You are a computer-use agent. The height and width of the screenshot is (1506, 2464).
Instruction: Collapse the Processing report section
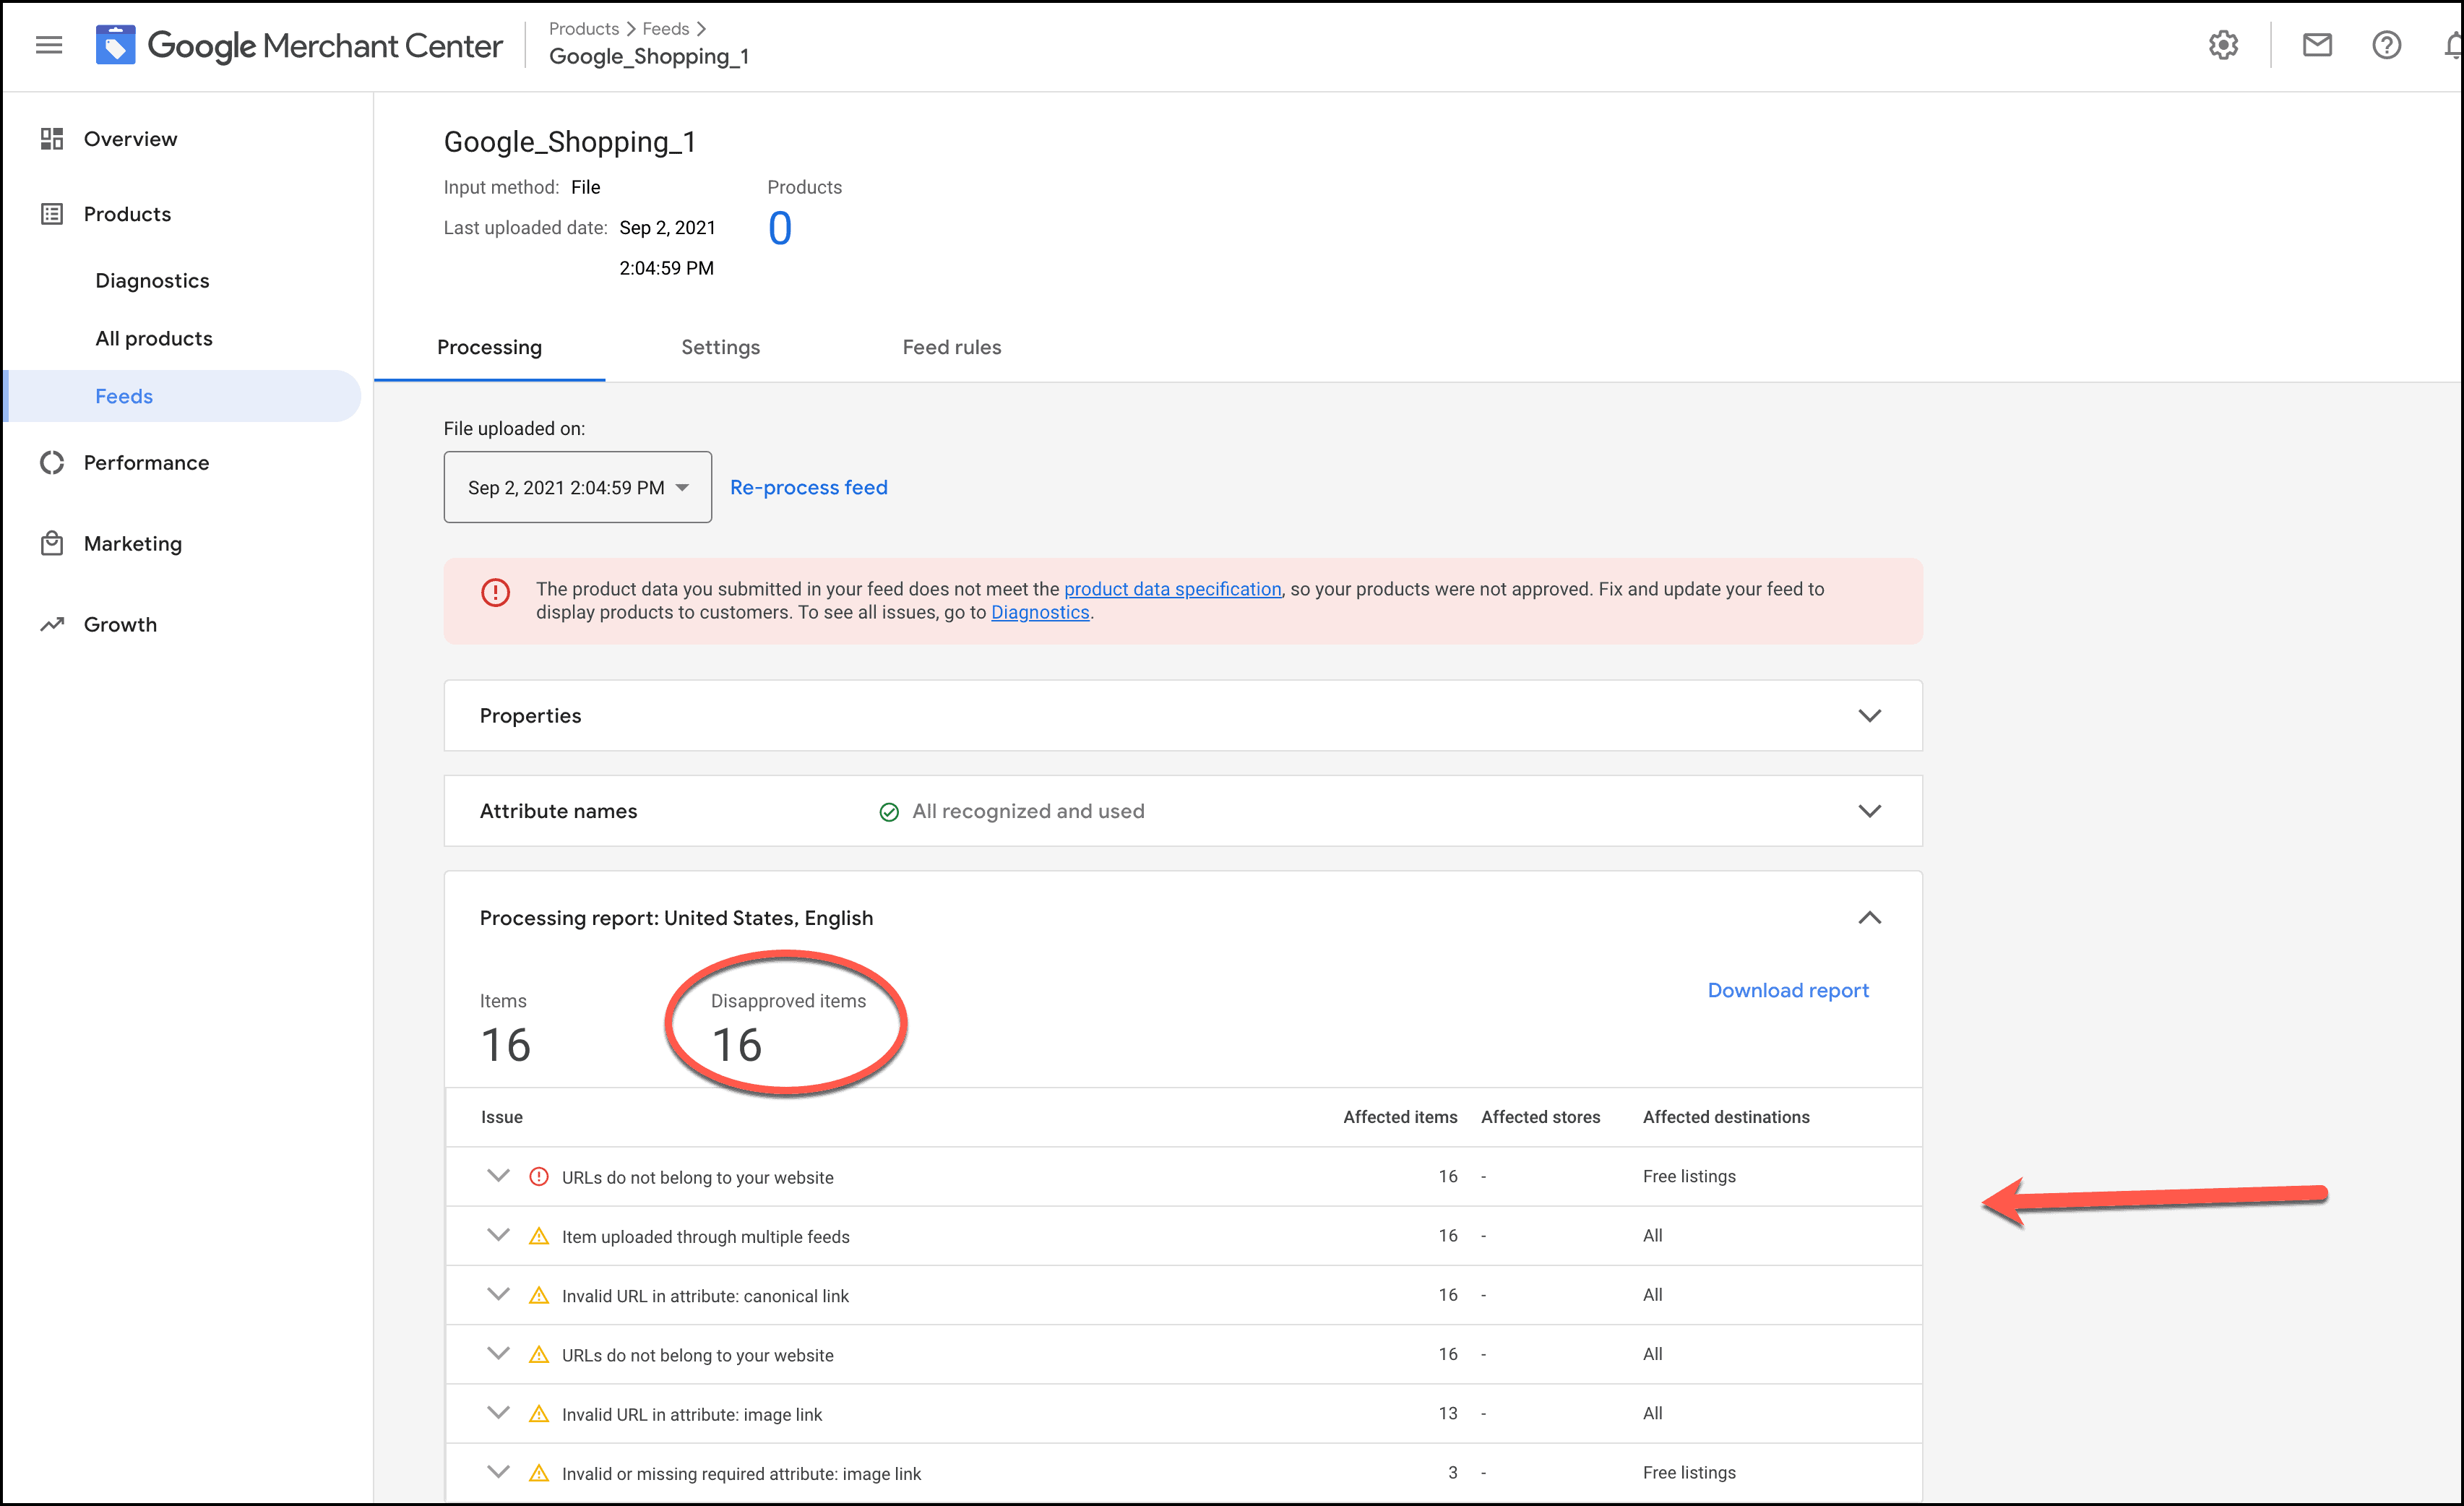click(x=1869, y=918)
